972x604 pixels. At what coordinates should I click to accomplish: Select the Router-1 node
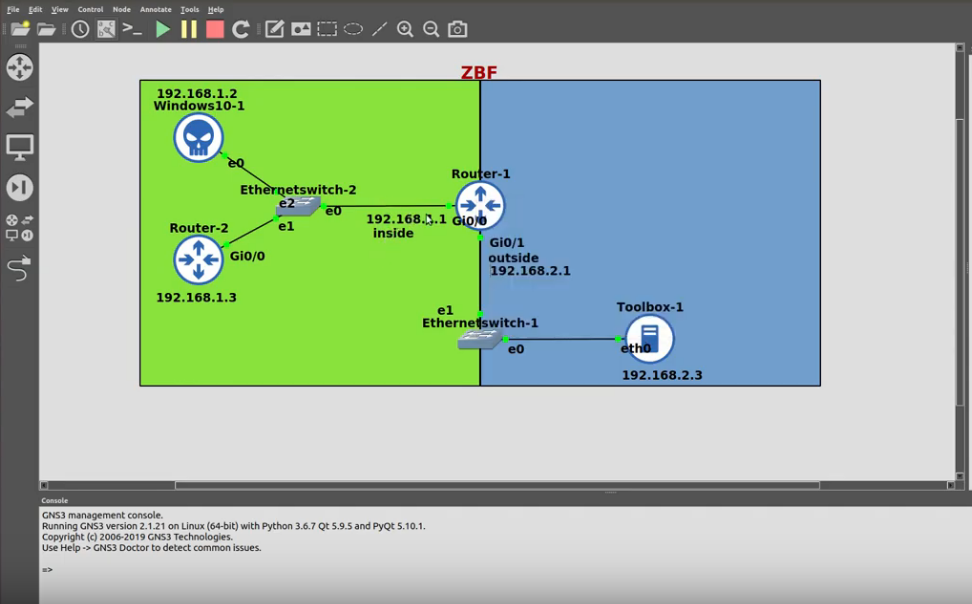[x=480, y=205]
